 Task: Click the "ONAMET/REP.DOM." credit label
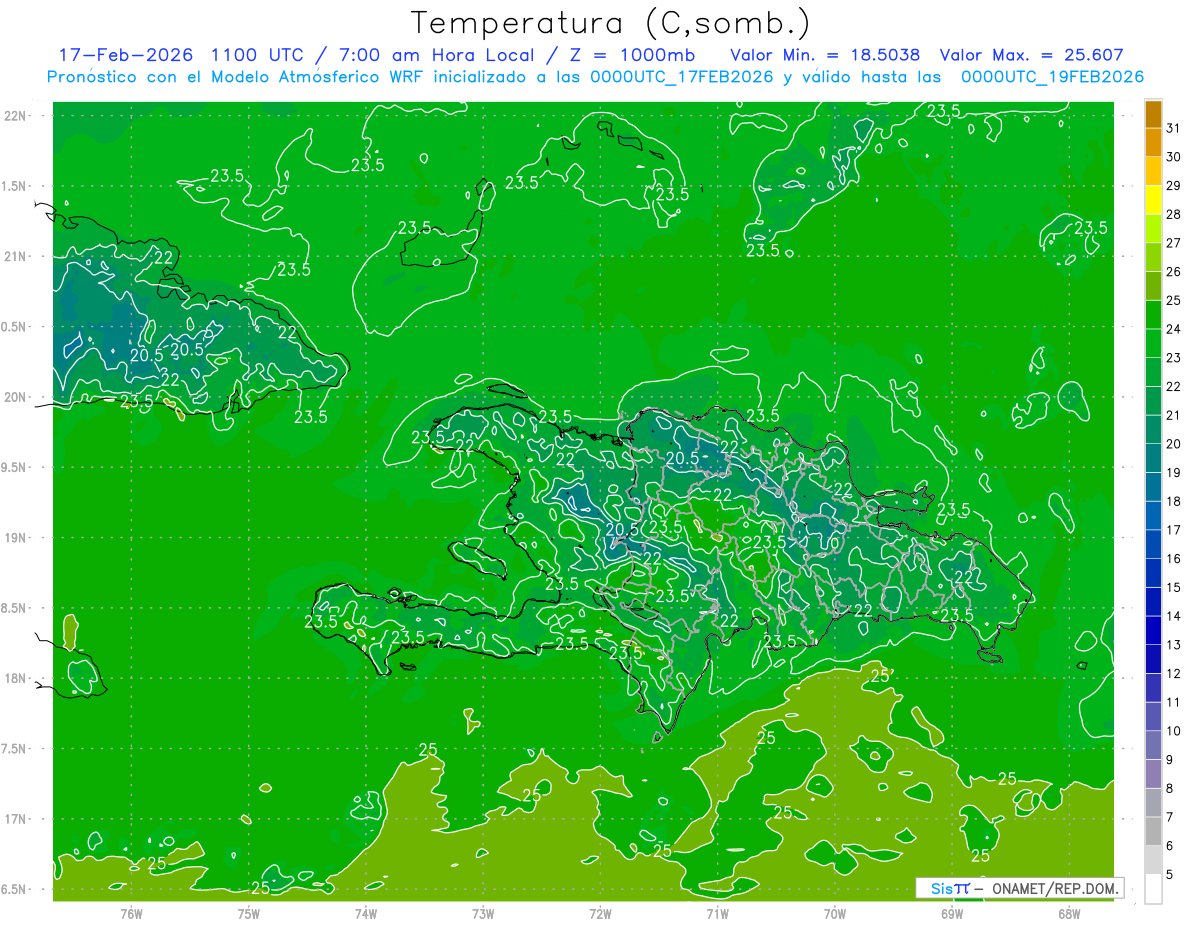point(1056,888)
